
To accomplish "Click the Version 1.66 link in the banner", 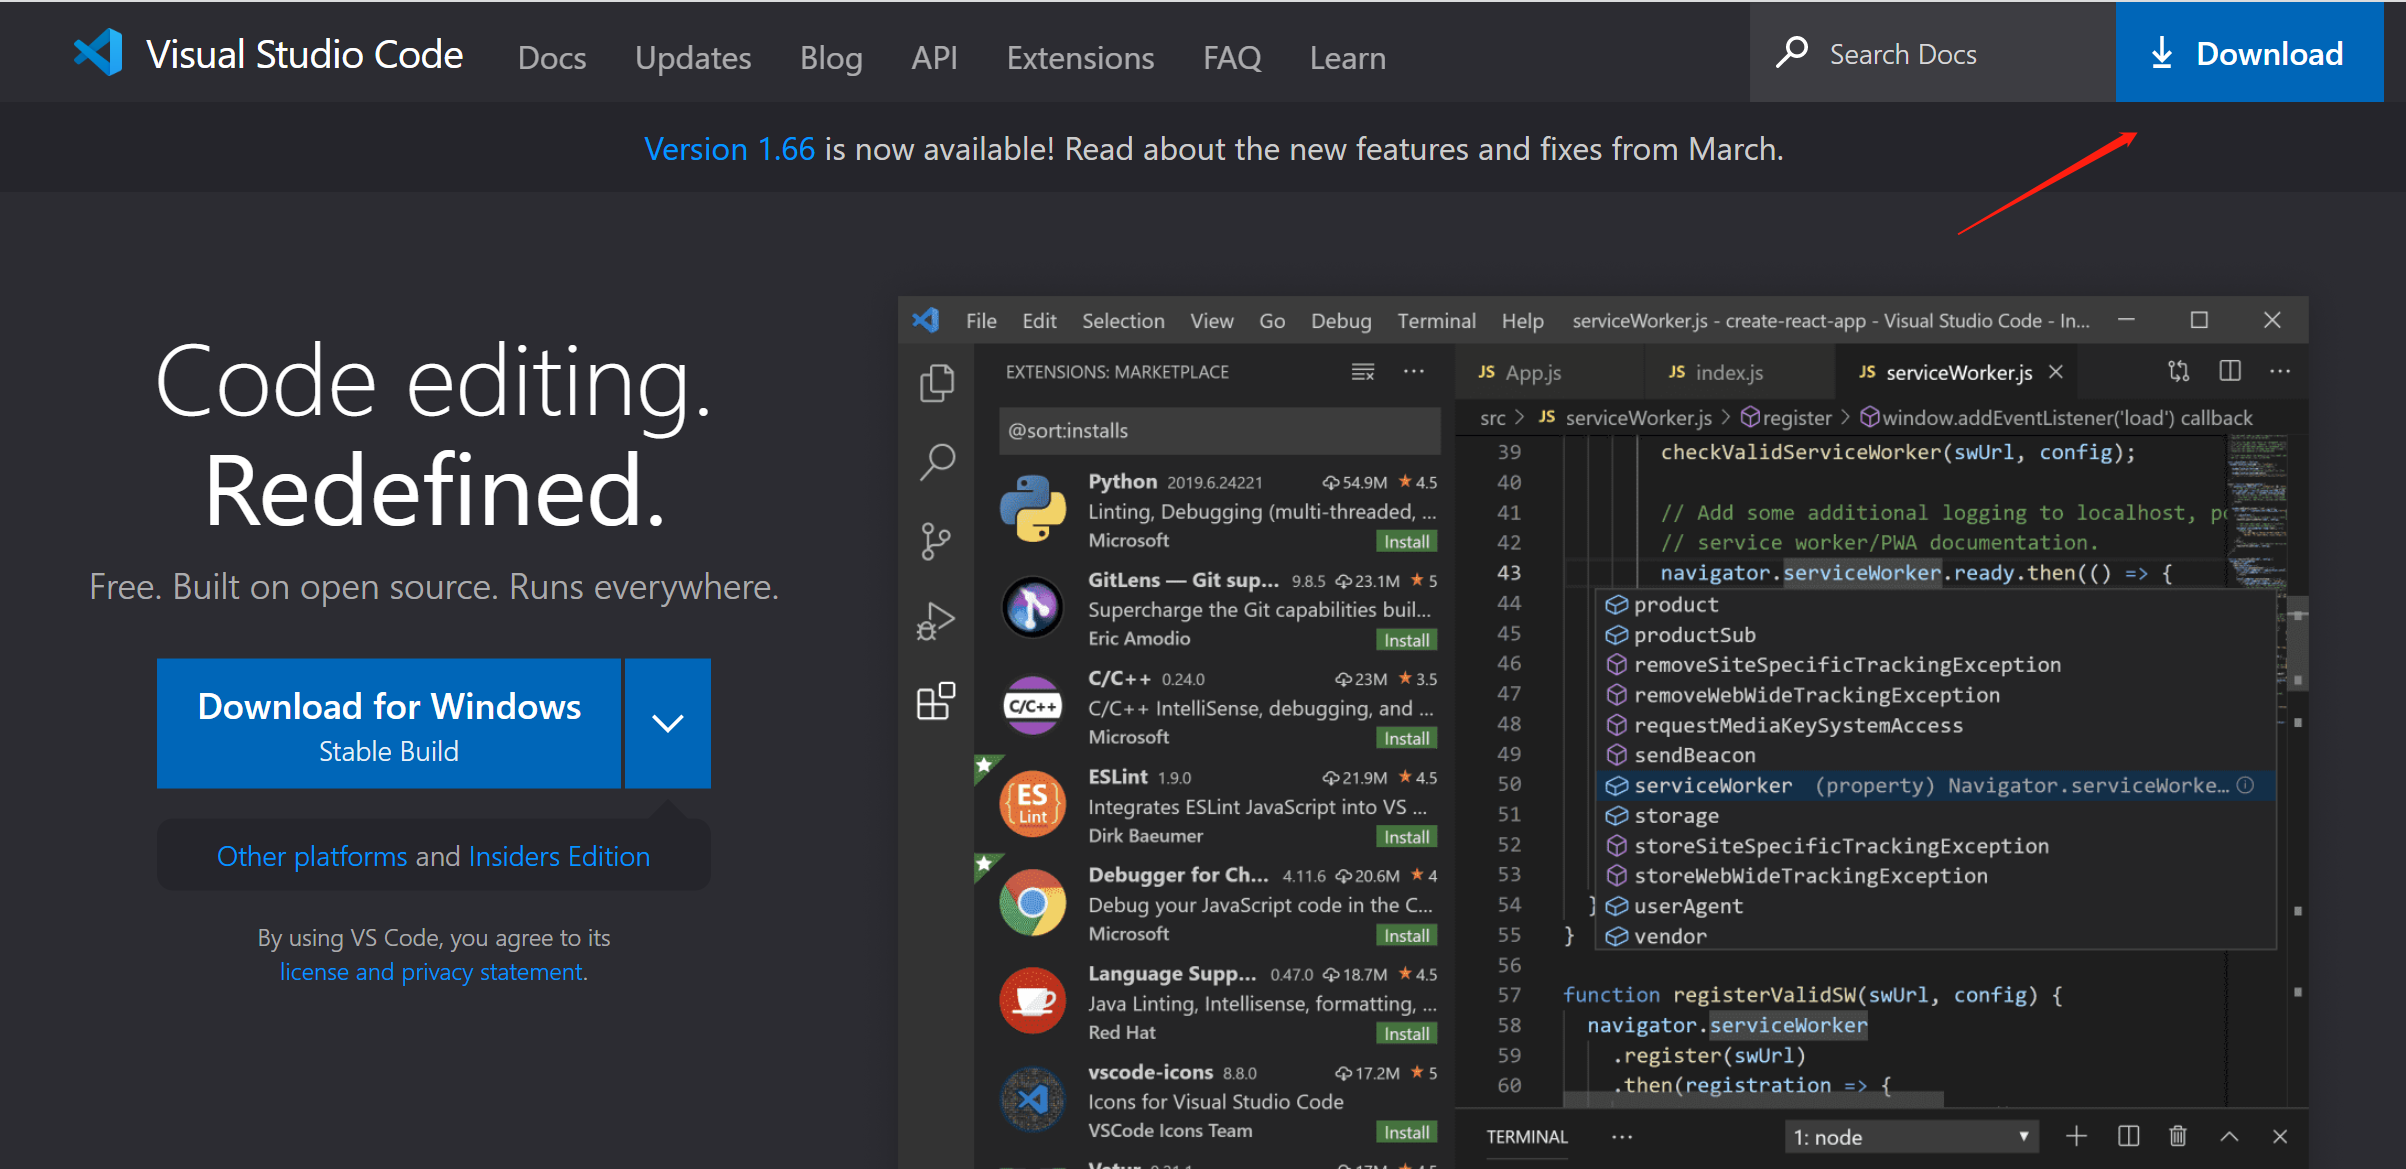I will (x=729, y=149).
